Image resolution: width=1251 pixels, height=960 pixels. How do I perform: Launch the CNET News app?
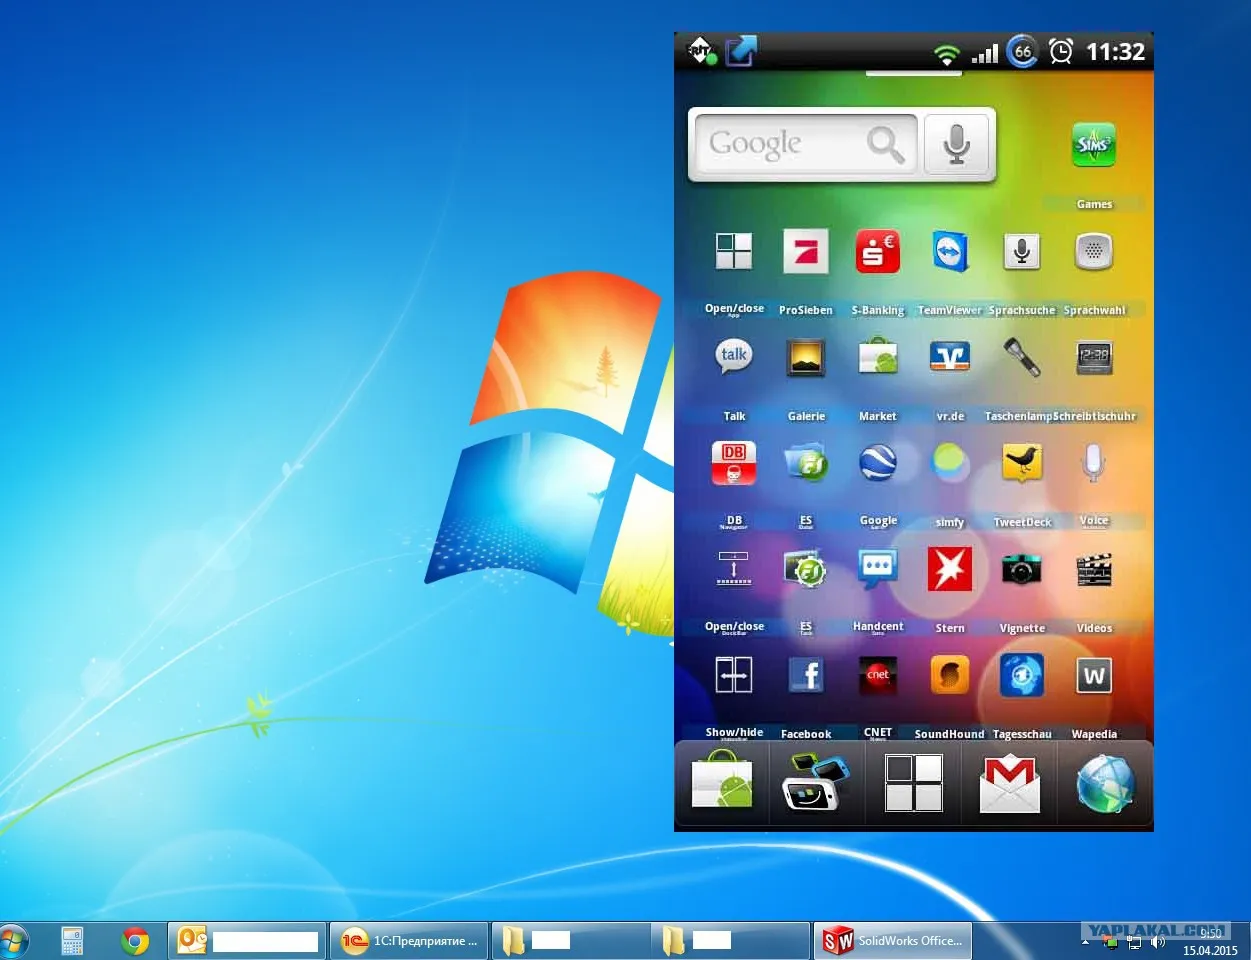coord(878,675)
